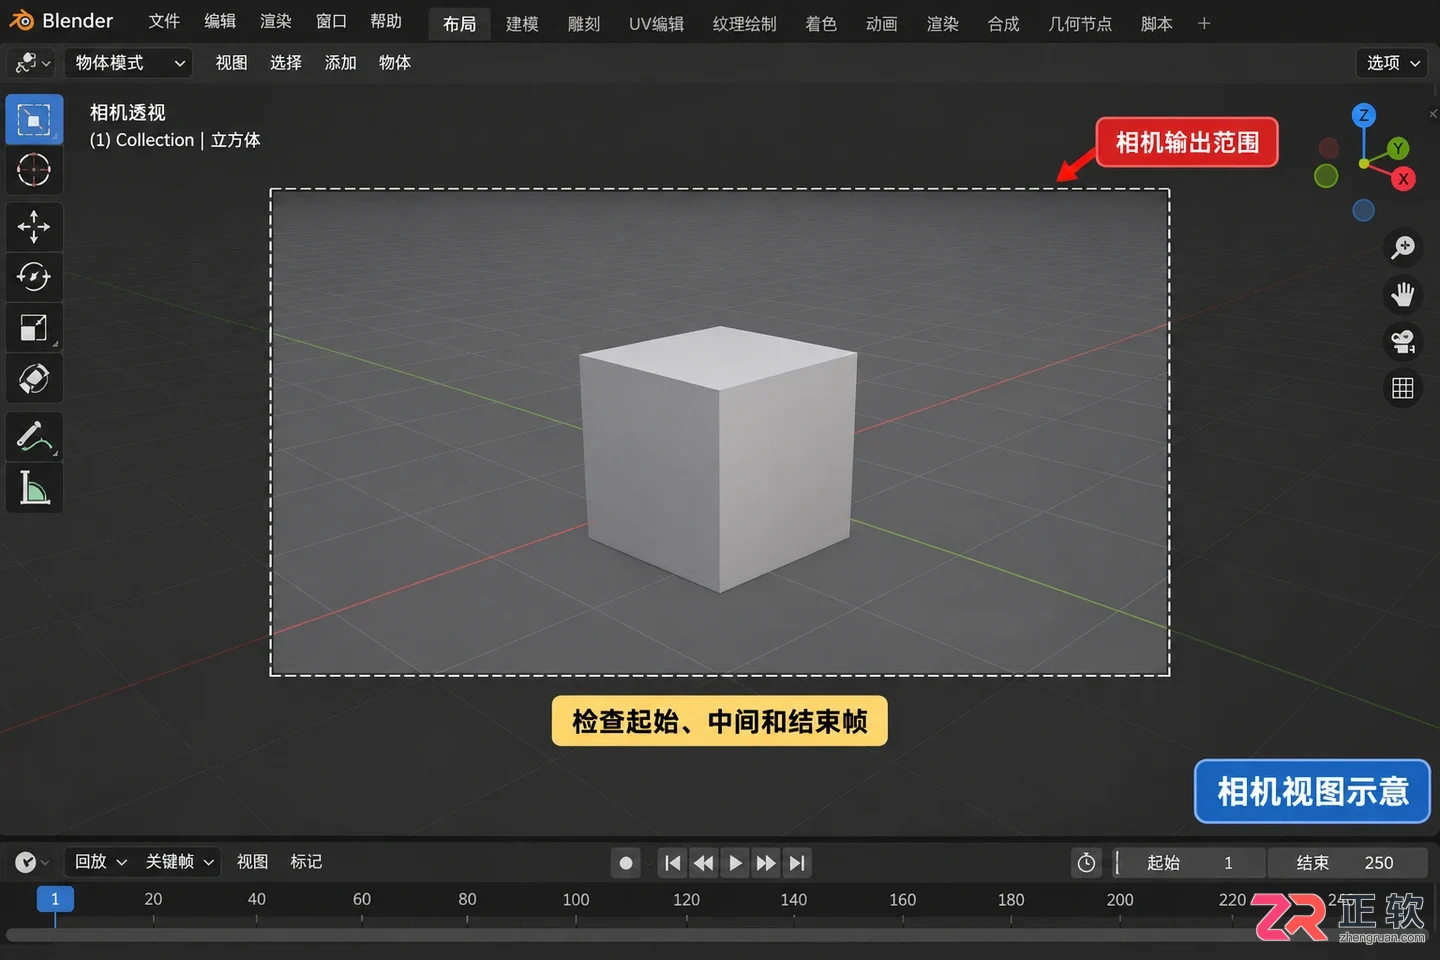1440x960 pixels.
Task: Toggle orthographic grid view icon
Action: 1403,388
